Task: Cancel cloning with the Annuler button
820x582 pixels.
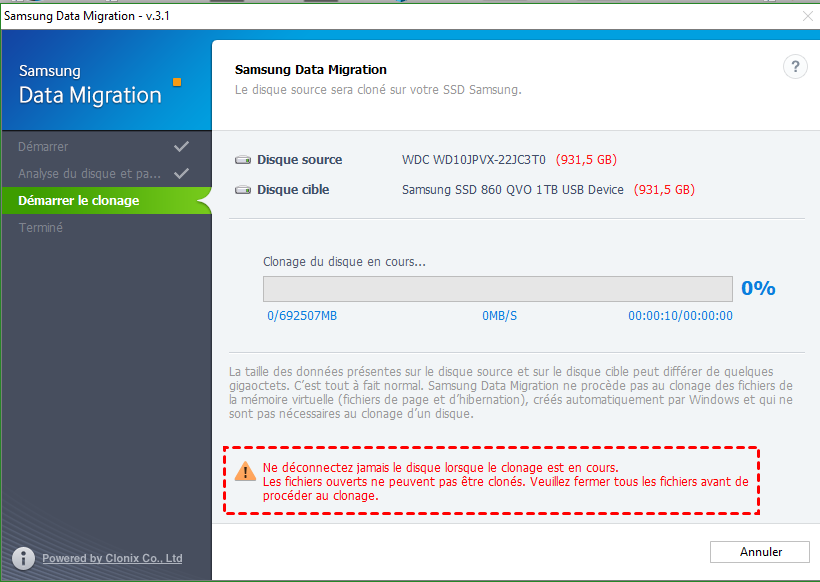Action: [x=759, y=552]
